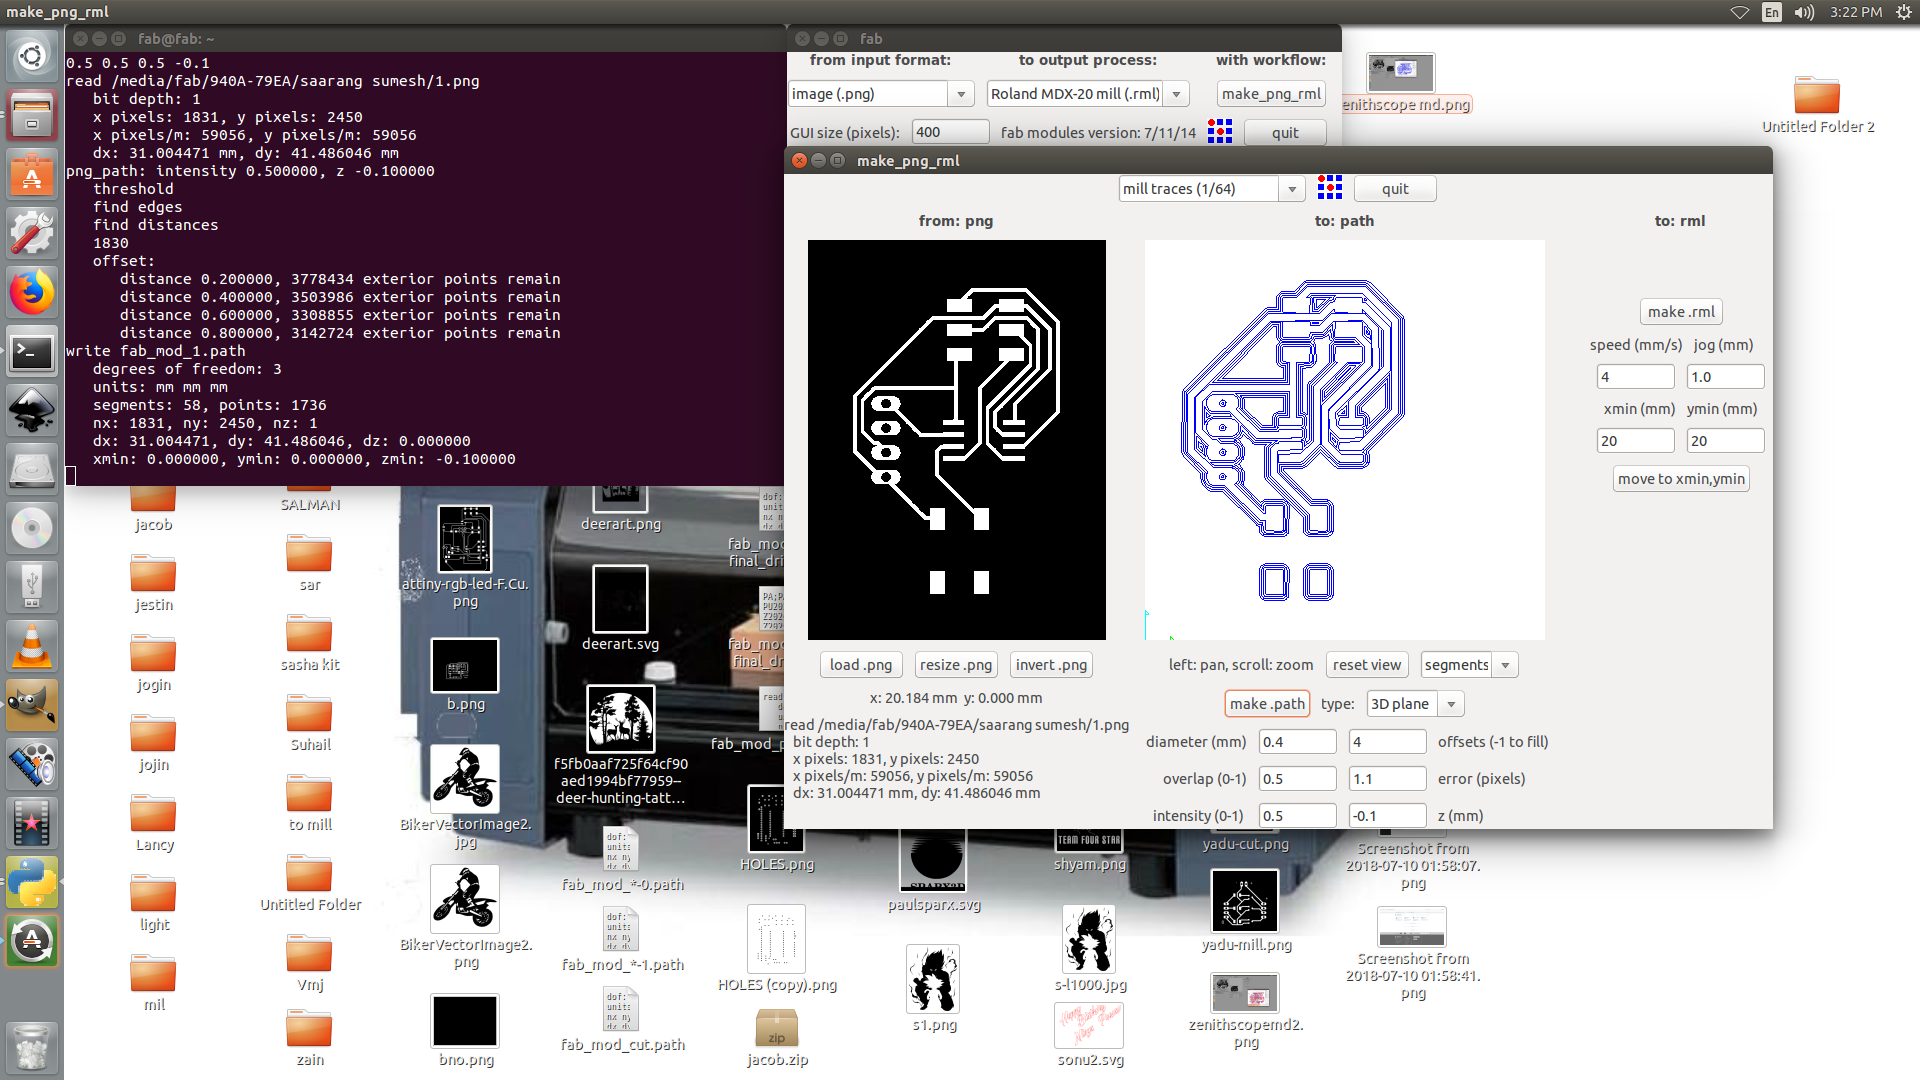1920x1080 pixels.
Task: Click GUI size pixels field
Action: tap(950, 132)
